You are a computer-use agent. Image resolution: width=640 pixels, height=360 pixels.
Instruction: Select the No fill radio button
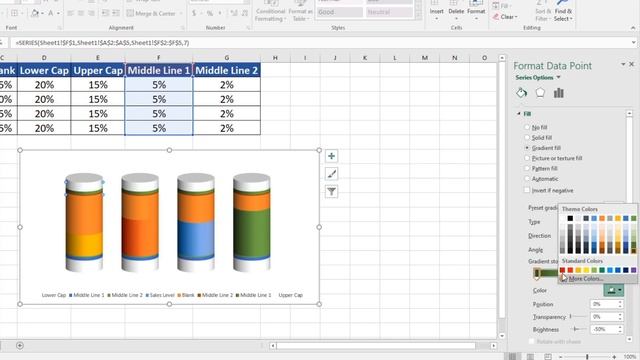pyautogui.click(x=527, y=127)
